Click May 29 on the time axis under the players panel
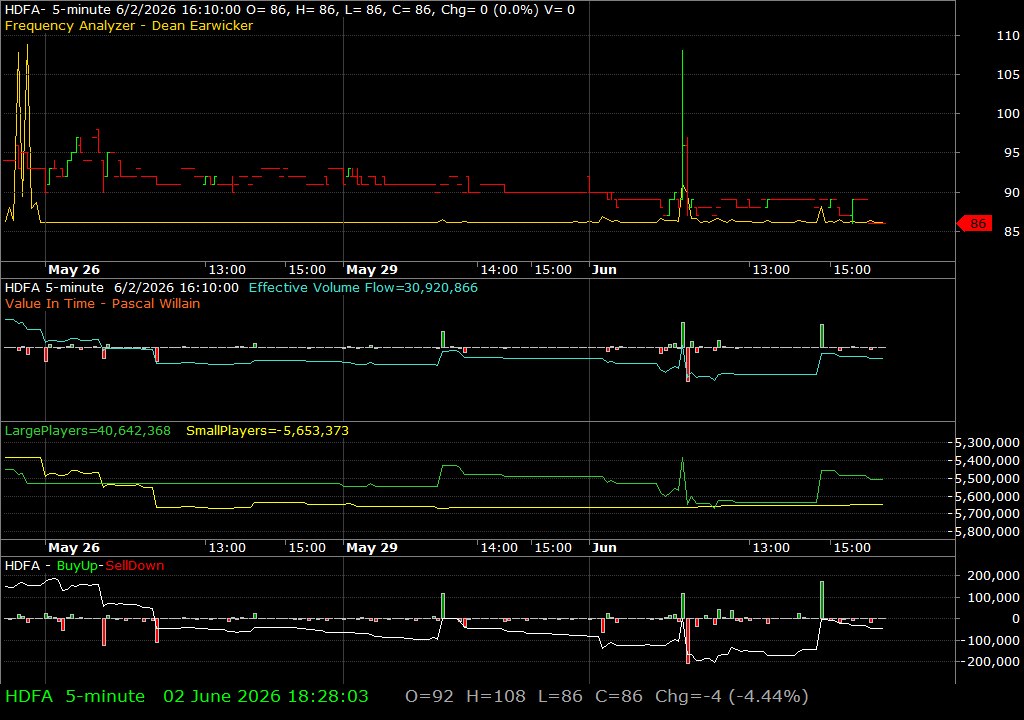The width and height of the screenshot is (1024, 720). [x=372, y=548]
